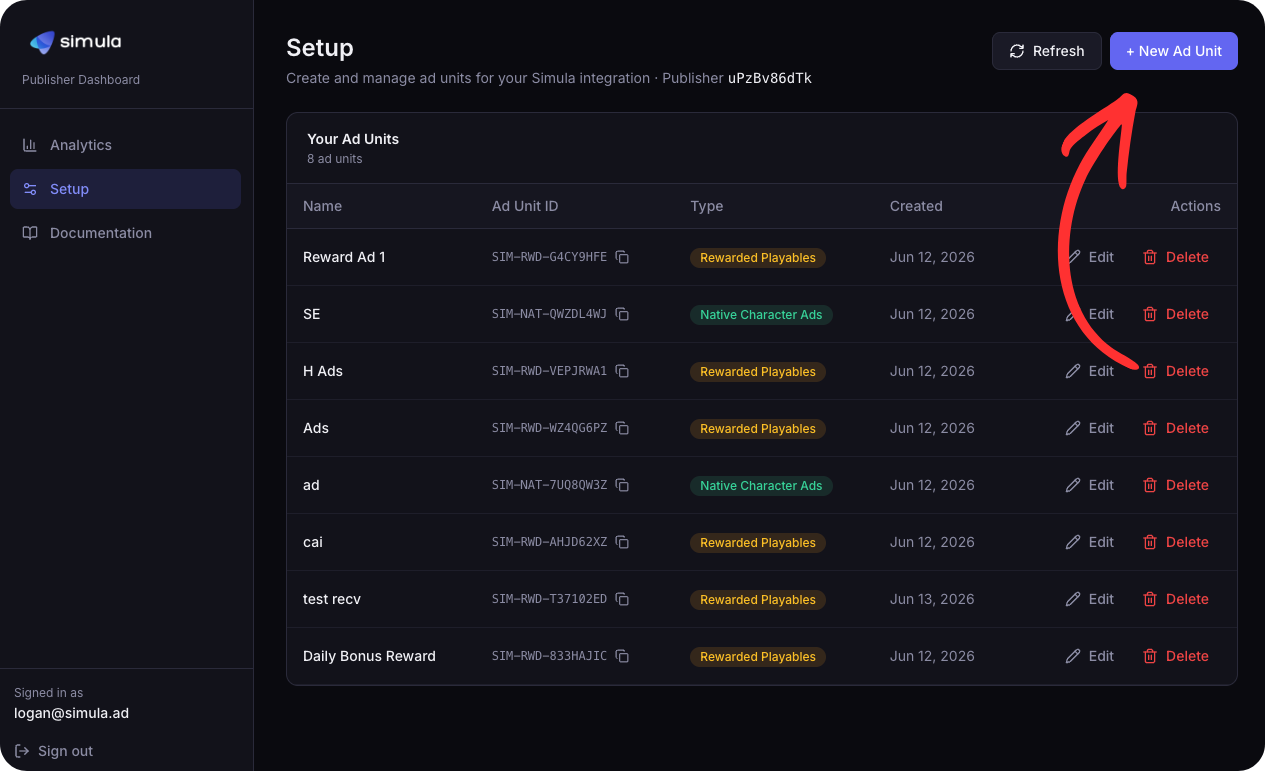1265x771 pixels.
Task: Select the publisher ID uPzBv86dTk
Action: pos(770,78)
